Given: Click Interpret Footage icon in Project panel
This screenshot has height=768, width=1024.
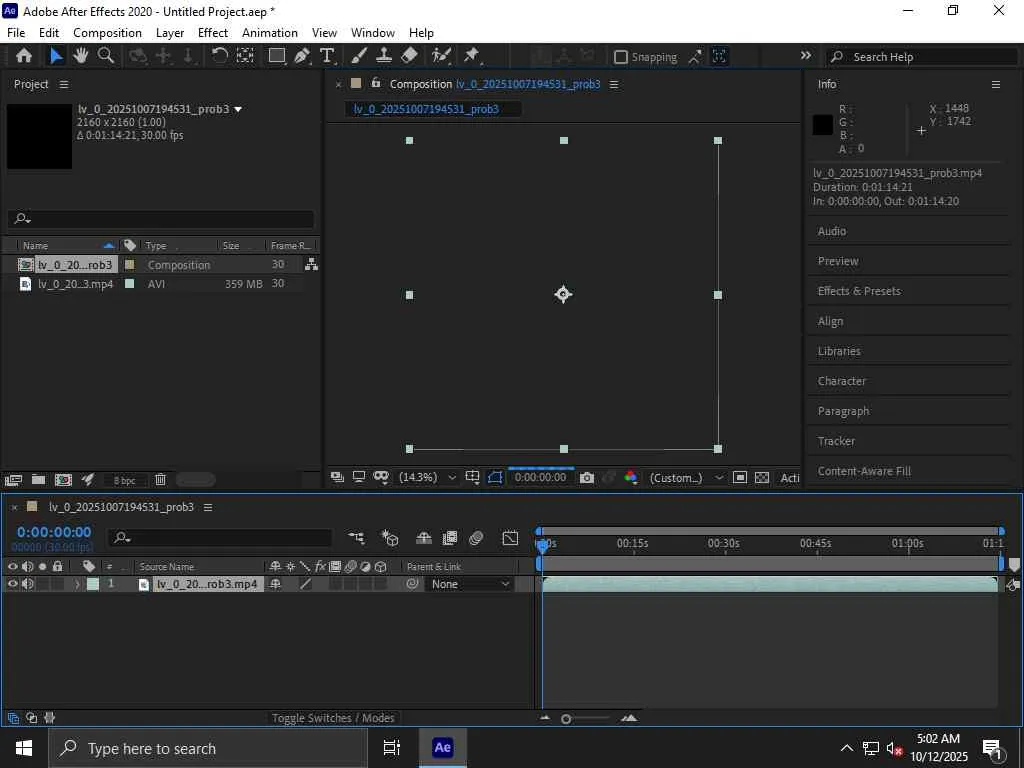Looking at the screenshot, I should [13, 480].
